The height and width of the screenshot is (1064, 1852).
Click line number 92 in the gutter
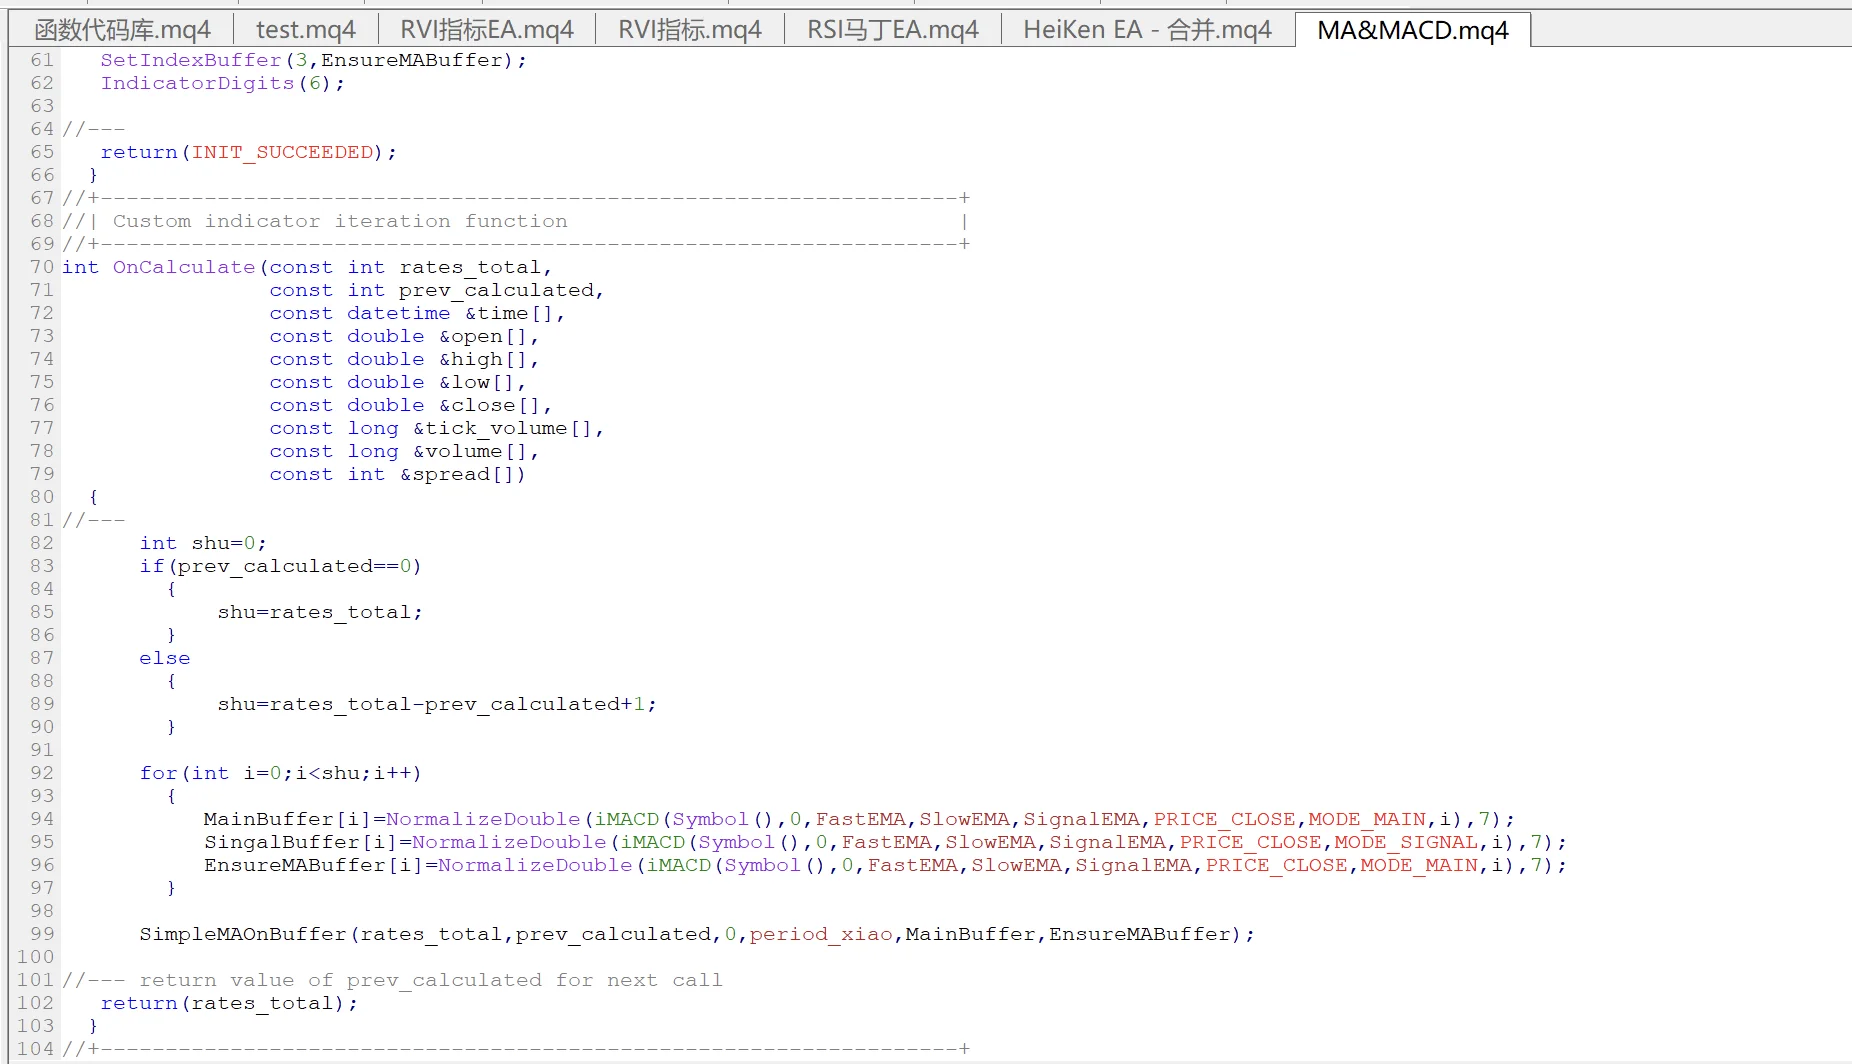point(42,773)
